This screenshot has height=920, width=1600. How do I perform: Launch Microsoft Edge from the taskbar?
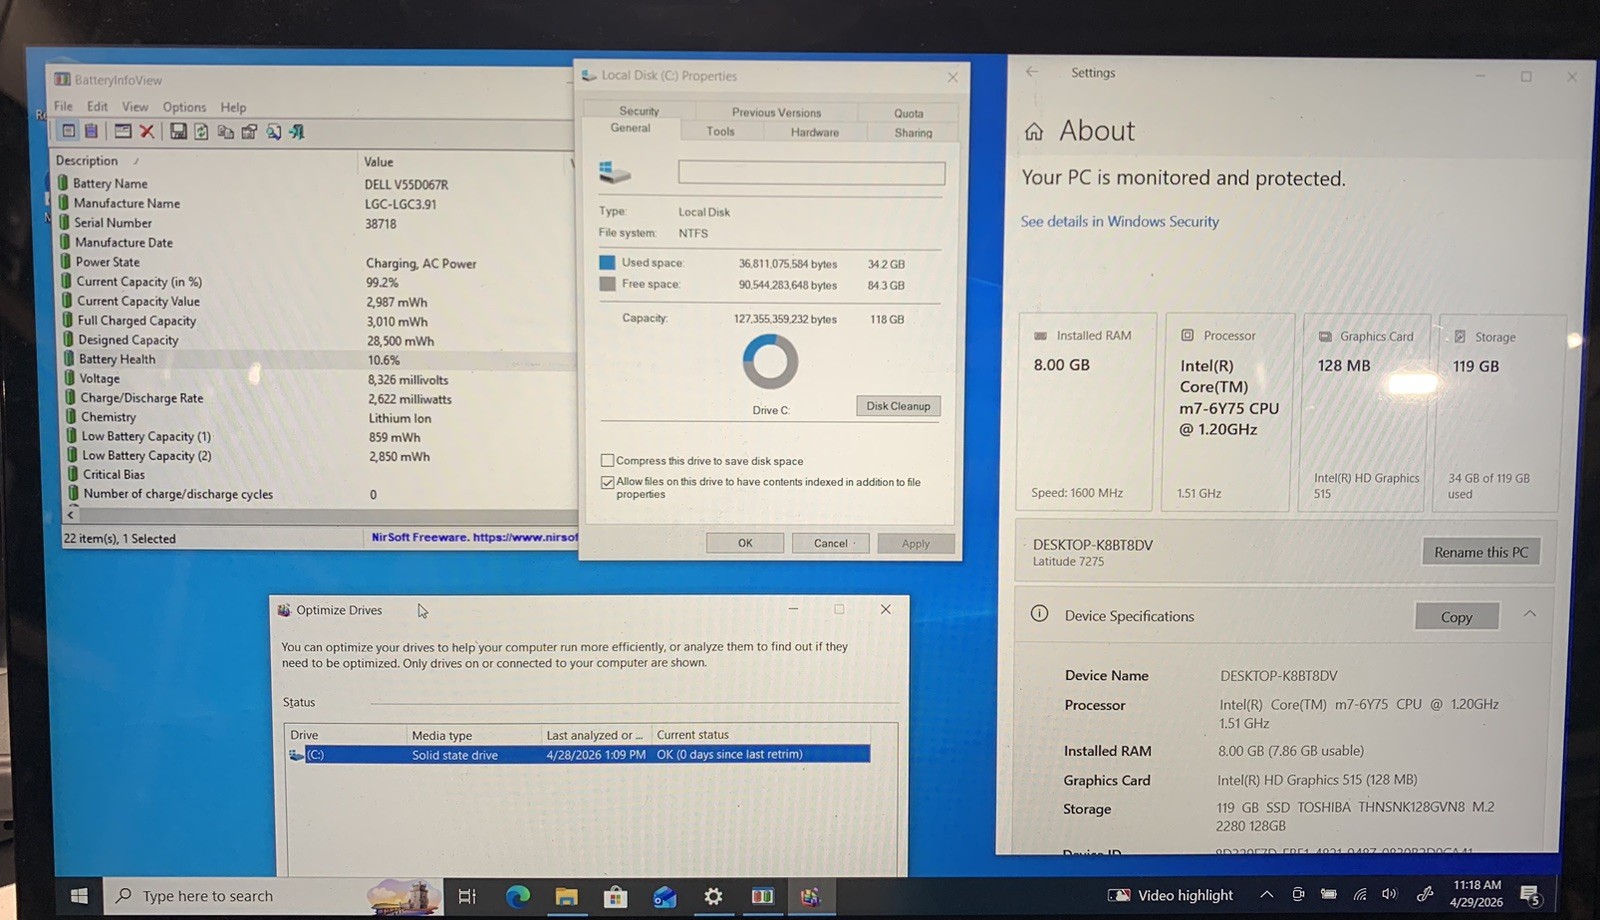click(517, 896)
